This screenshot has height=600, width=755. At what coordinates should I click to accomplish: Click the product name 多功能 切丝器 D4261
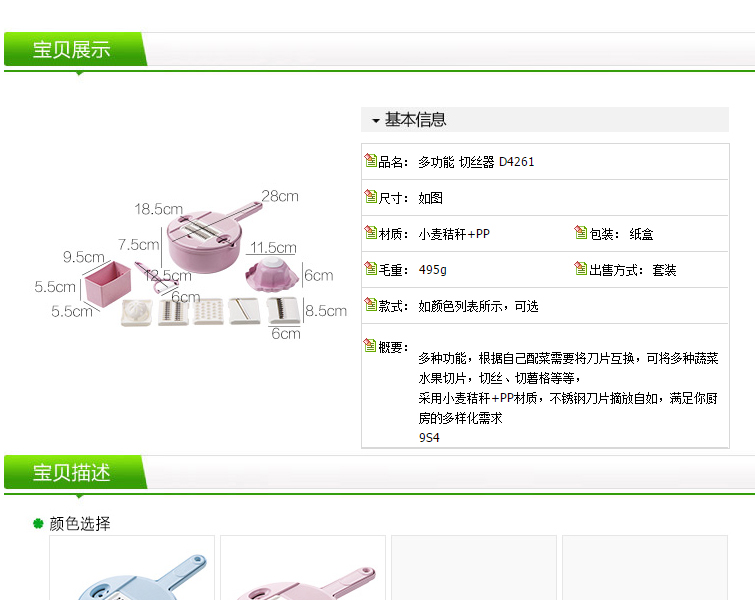pos(476,162)
